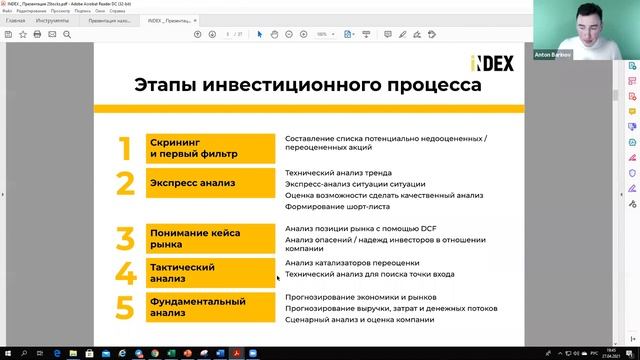Open the Справка menu
This screenshot has height=360, width=640.
(118, 11)
